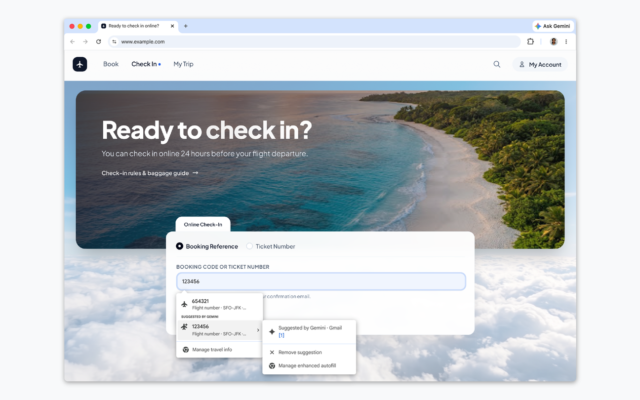This screenshot has height=400, width=640.
Task: Select the Ticket Number radio button
Action: click(249, 246)
